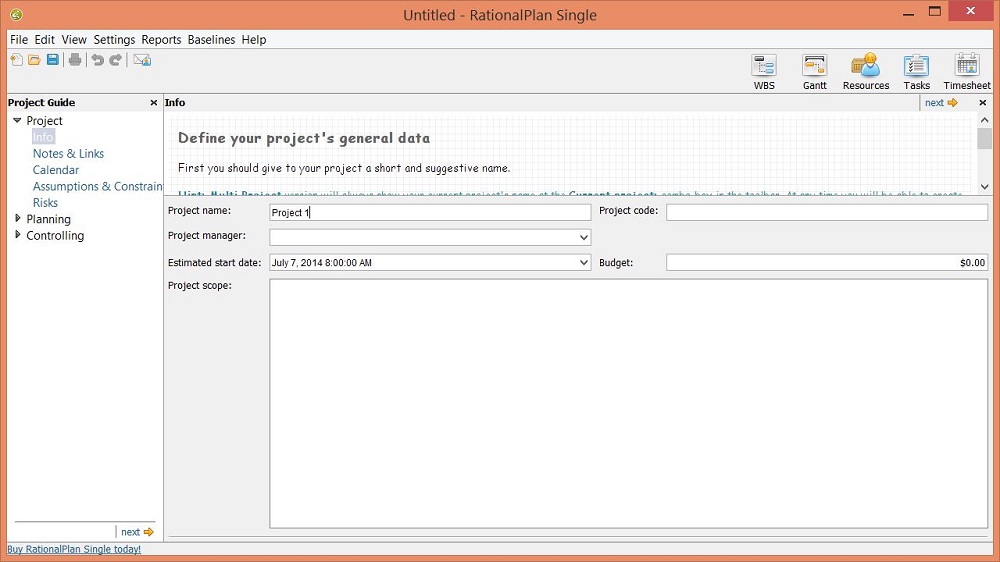This screenshot has height=562, width=1000.
Task: Open the Help menu
Action: click(254, 40)
